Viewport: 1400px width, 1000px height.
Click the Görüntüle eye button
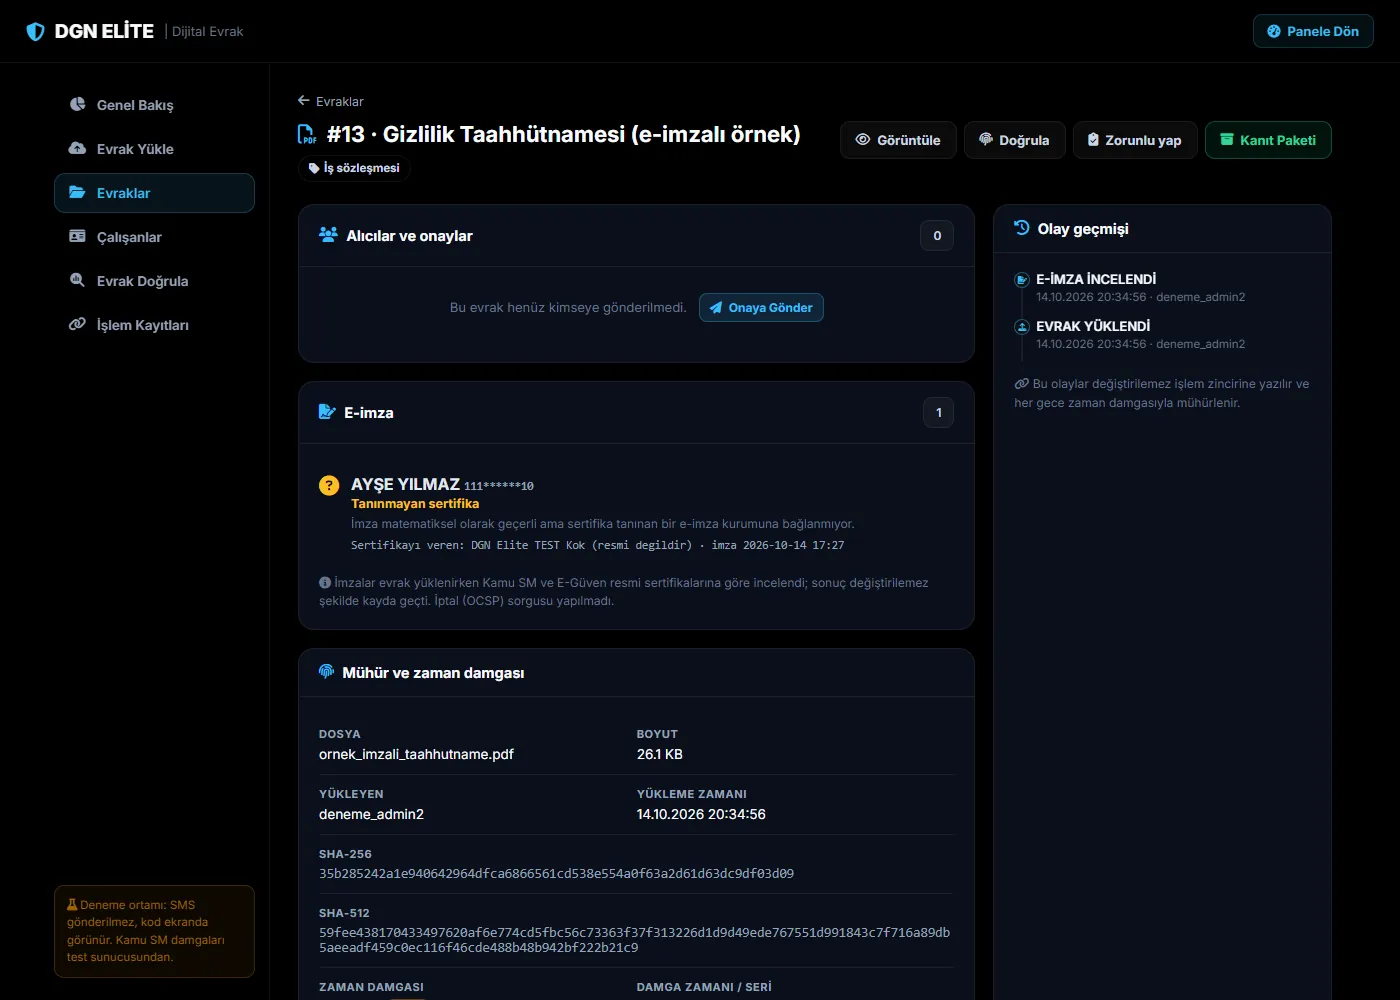[898, 140]
